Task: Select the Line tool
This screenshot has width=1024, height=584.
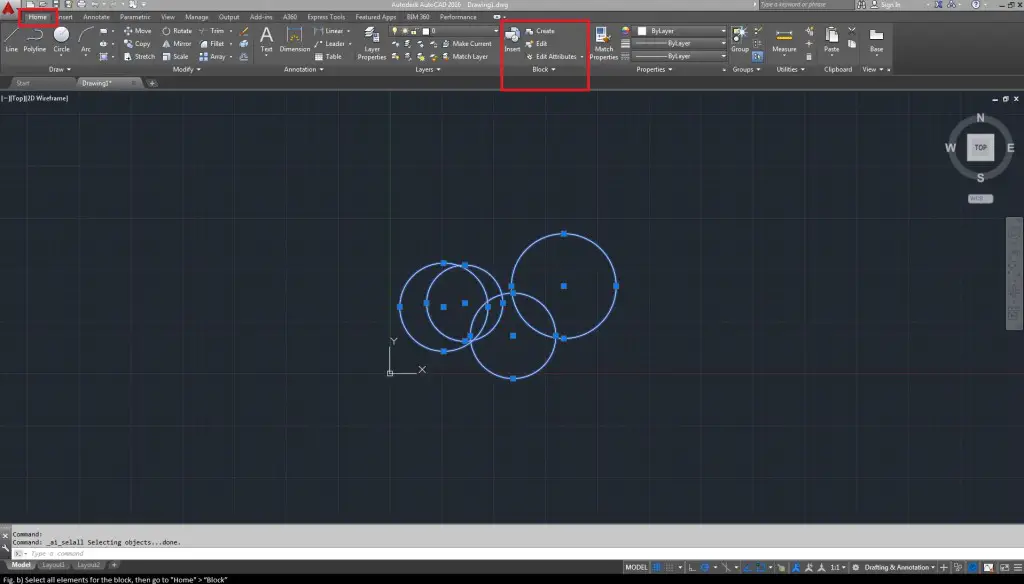Action: pyautogui.click(x=12, y=39)
